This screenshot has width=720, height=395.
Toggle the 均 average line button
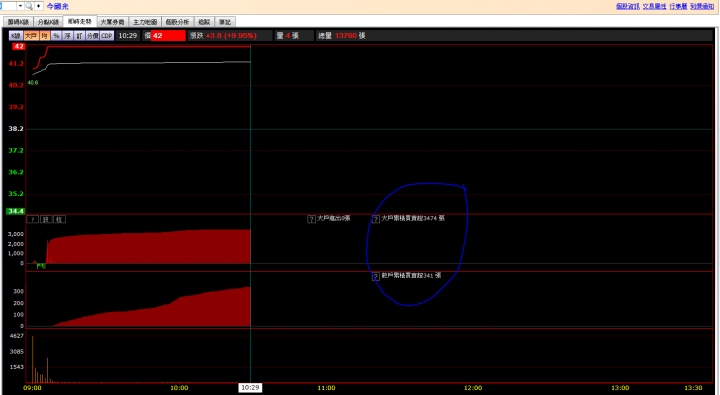[x=45, y=36]
